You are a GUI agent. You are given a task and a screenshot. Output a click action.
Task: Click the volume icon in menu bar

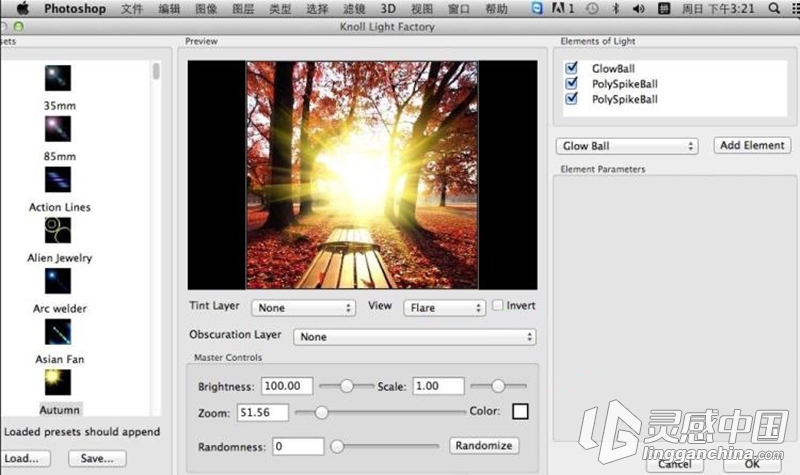(x=638, y=8)
